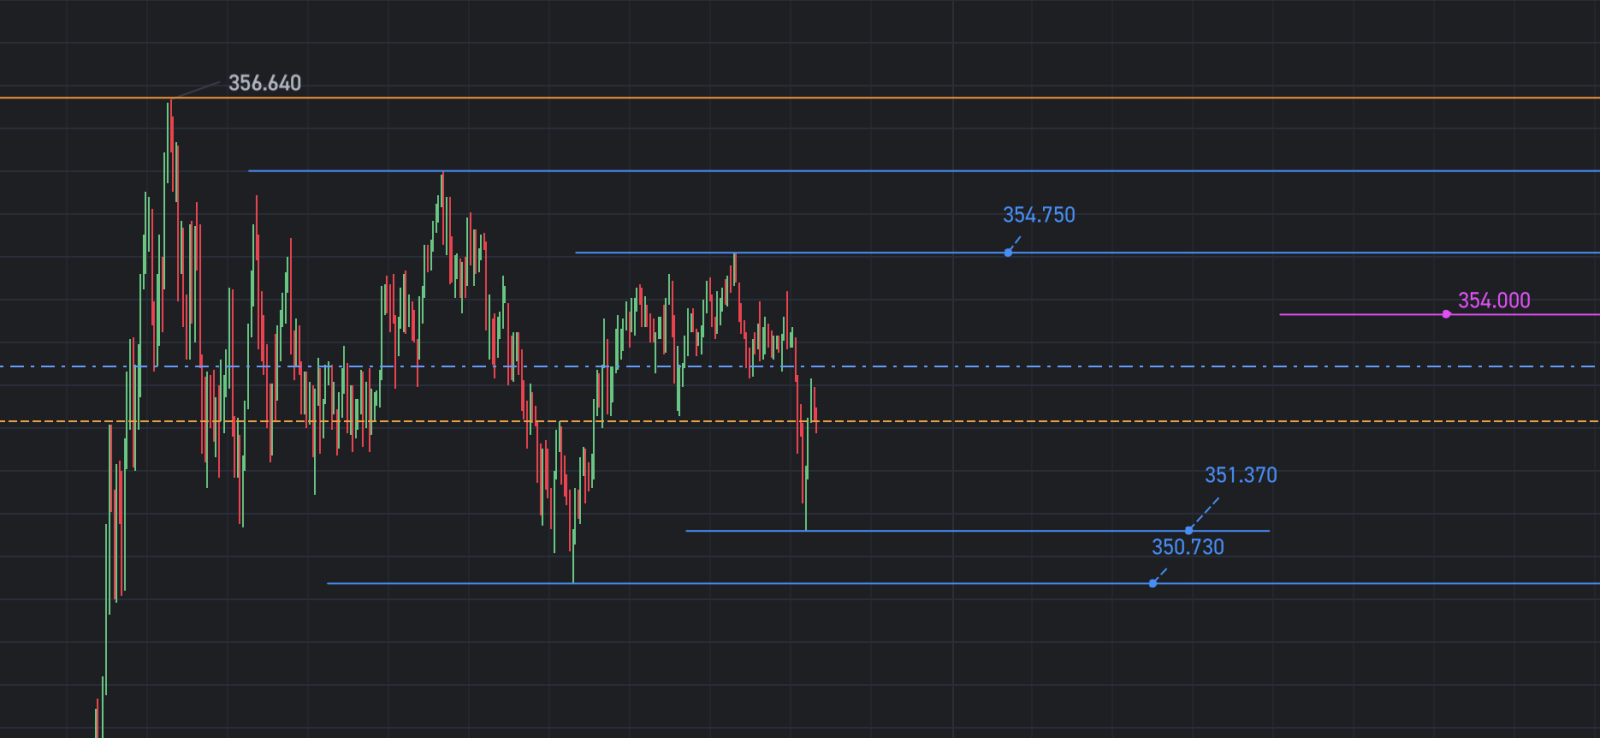Click the anchor dot on the 350.730 line
This screenshot has width=1600, height=738.
(x=1153, y=583)
